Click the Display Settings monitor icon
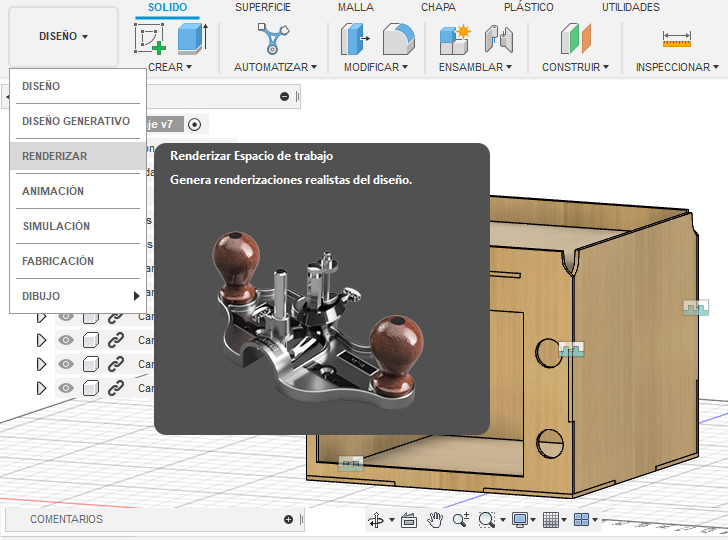 520,520
